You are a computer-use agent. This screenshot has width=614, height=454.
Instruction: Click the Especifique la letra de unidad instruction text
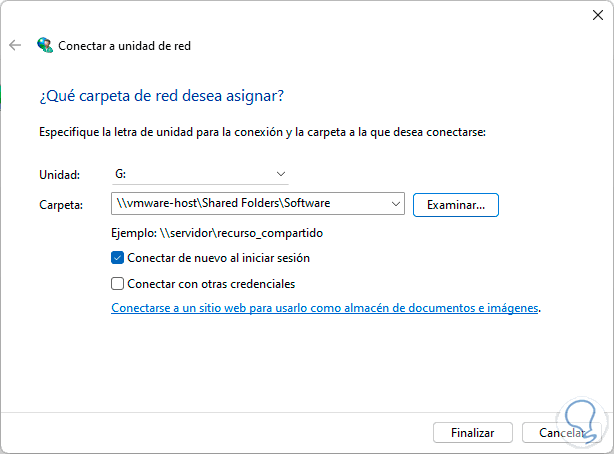click(262, 131)
